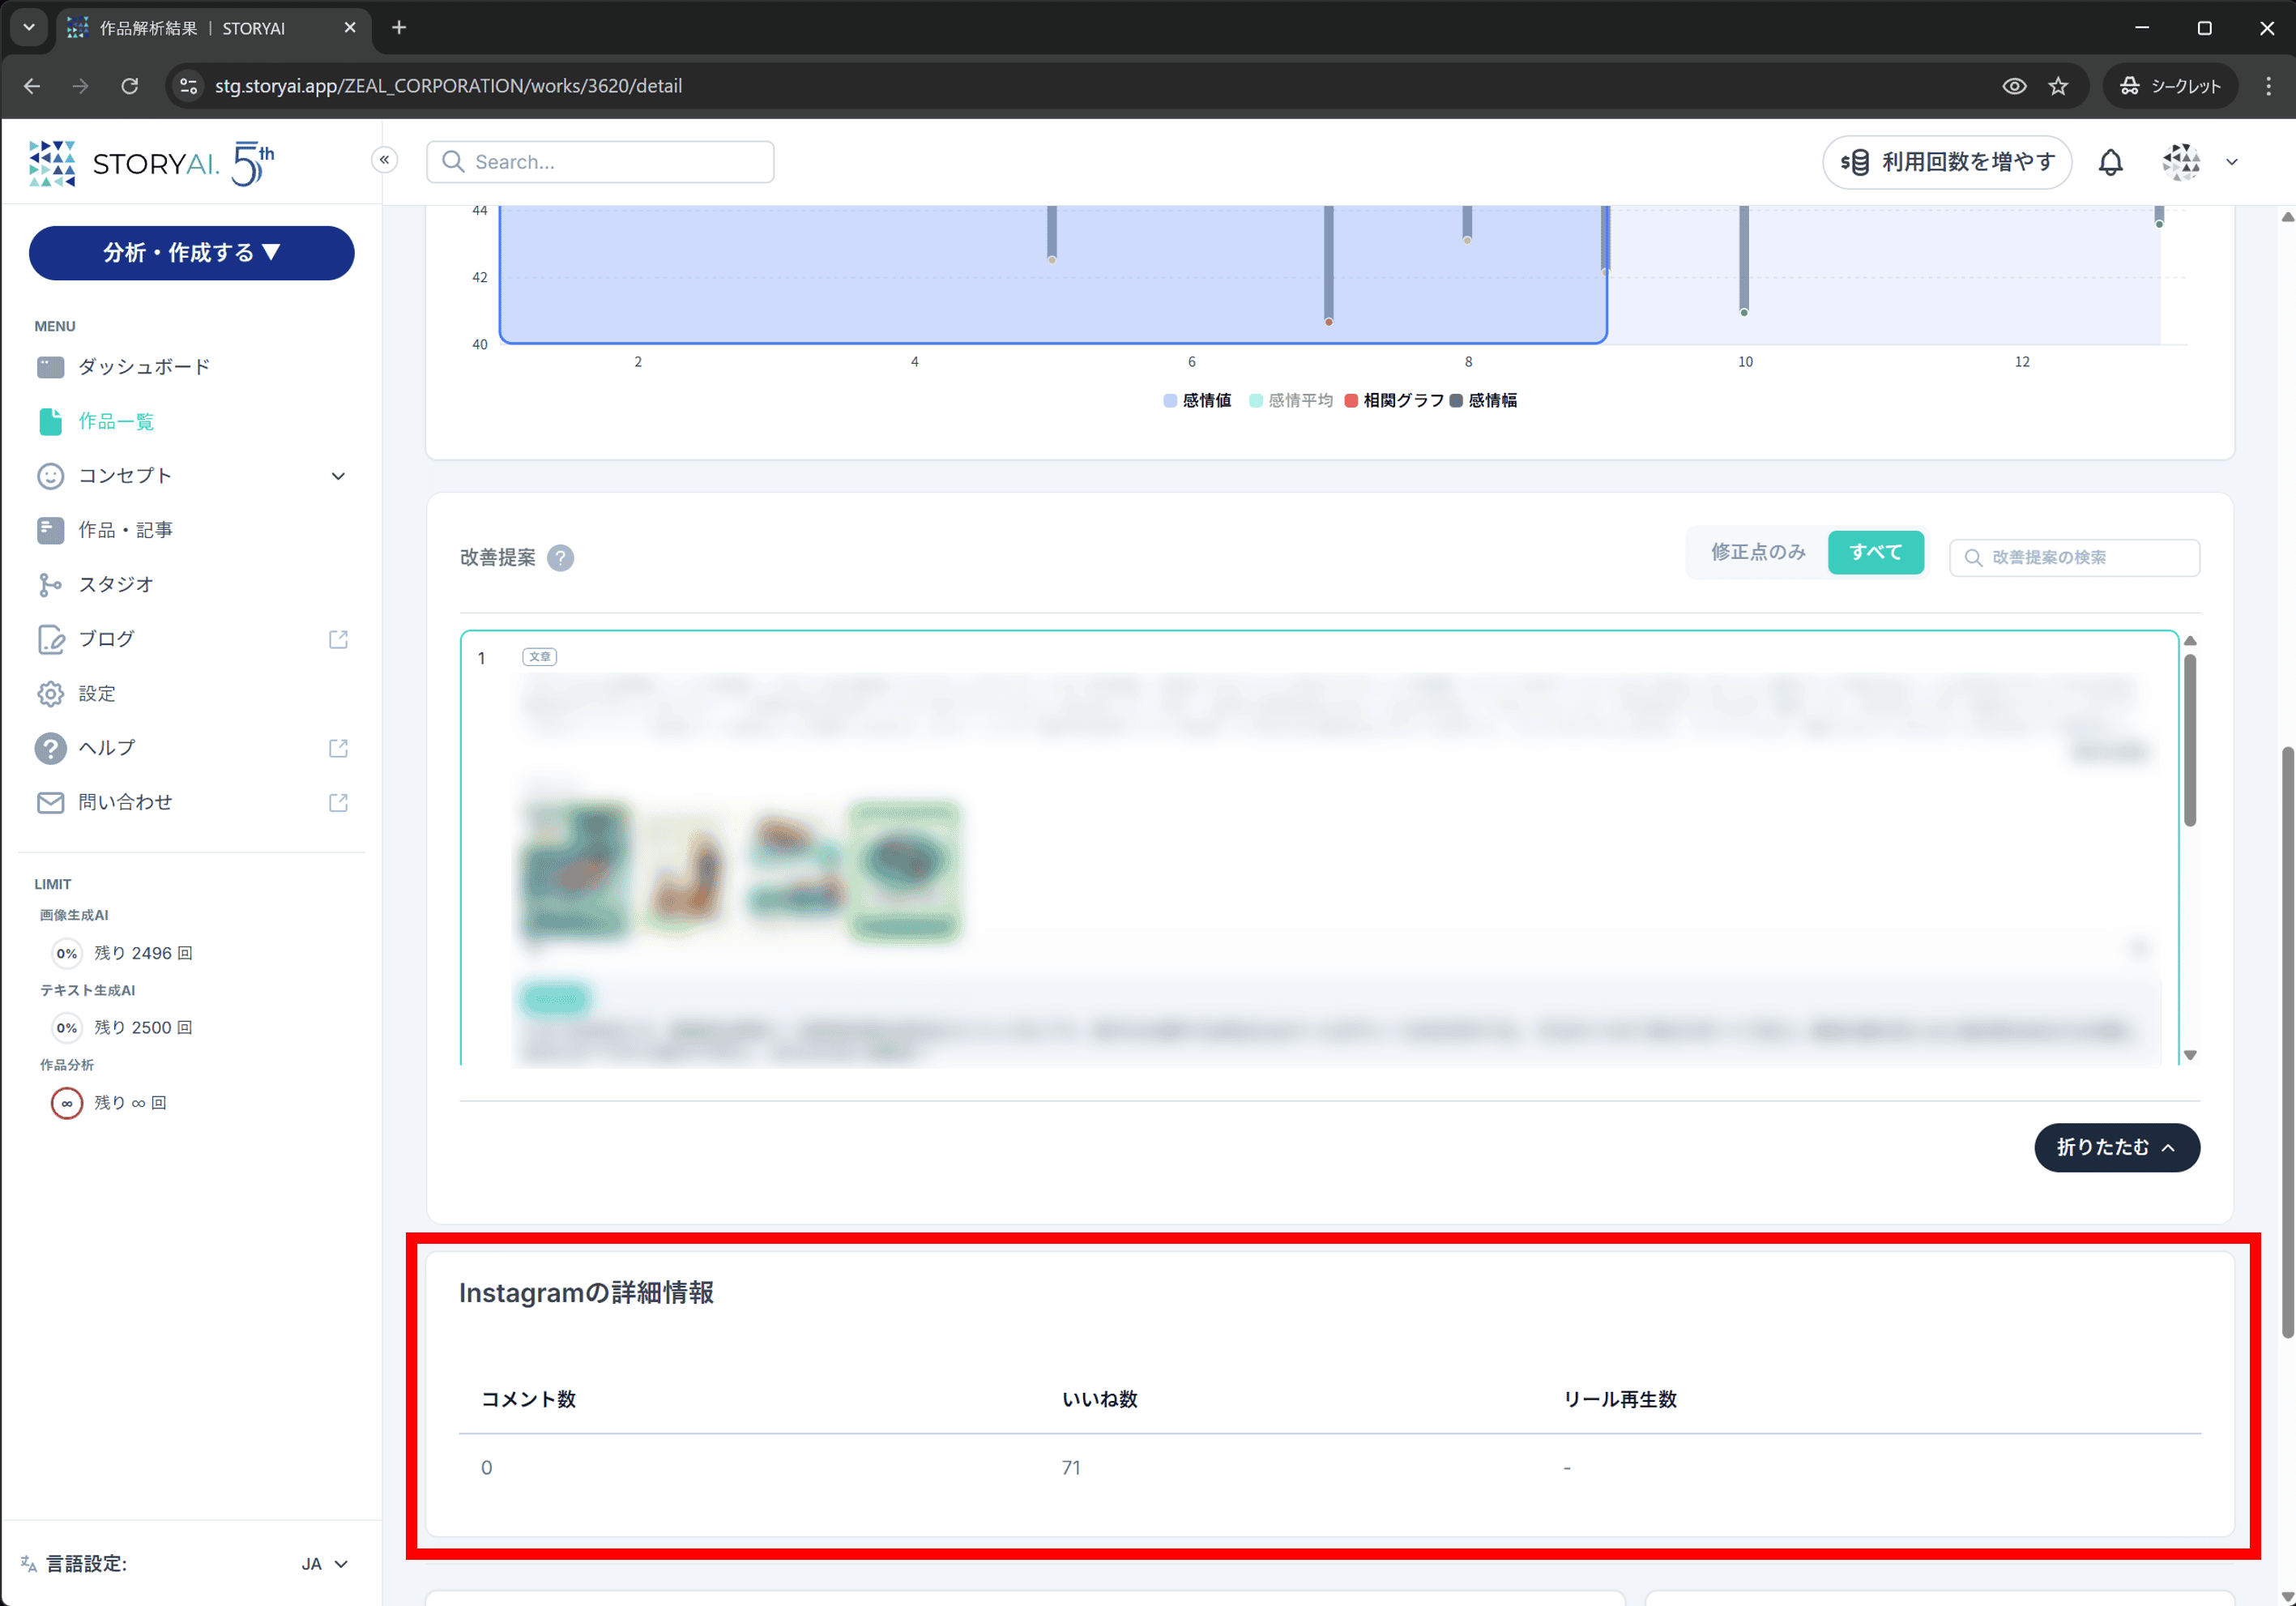Open the language JA dropdown
Viewport: 2296px width, 1606px height.
coord(325,1564)
